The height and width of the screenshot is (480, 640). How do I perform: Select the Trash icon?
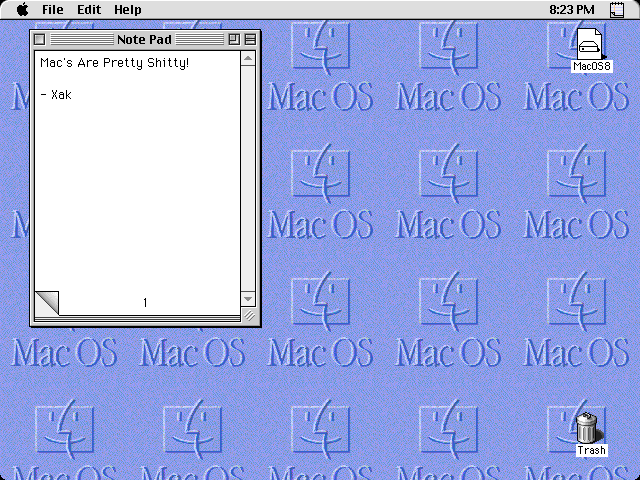pyautogui.click(x=587, y=428)
